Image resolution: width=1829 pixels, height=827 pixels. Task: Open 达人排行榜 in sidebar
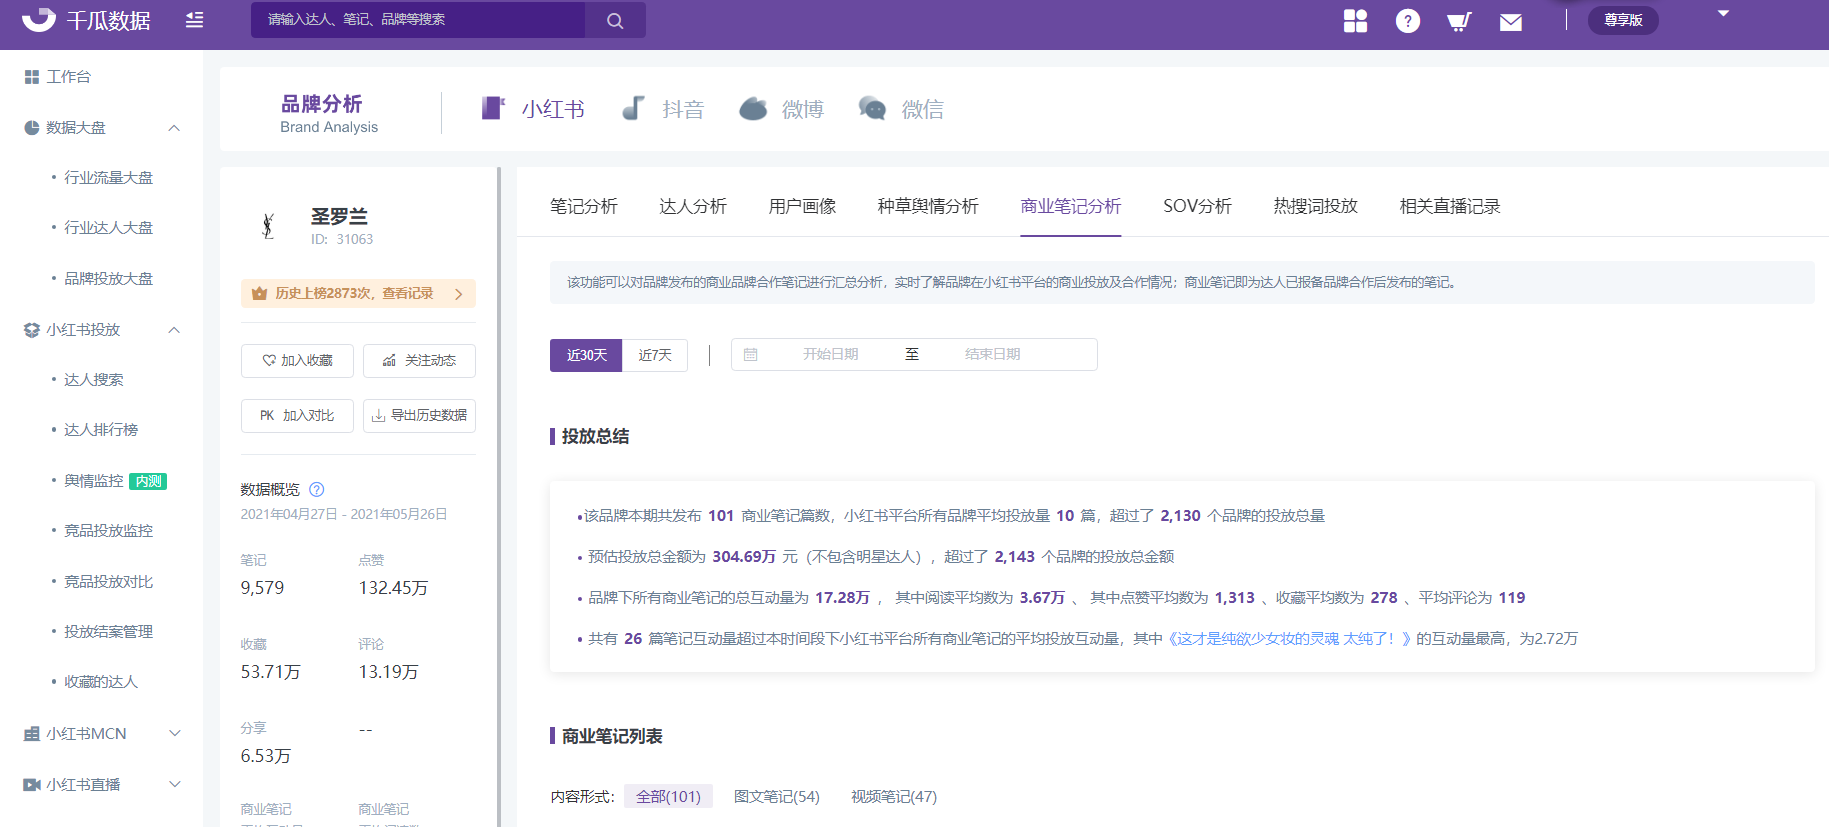pos(101,430)
